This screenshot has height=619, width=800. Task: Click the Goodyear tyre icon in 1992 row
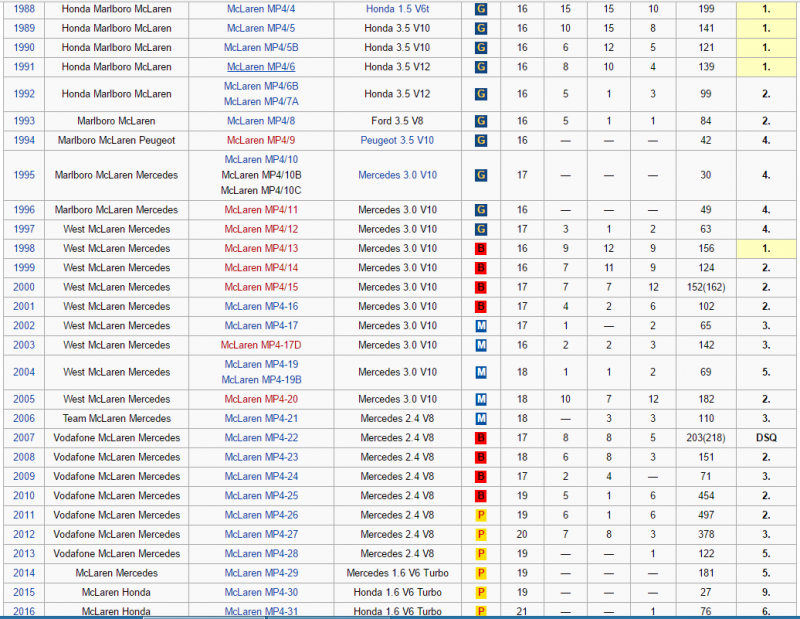(x=481, y=94)
